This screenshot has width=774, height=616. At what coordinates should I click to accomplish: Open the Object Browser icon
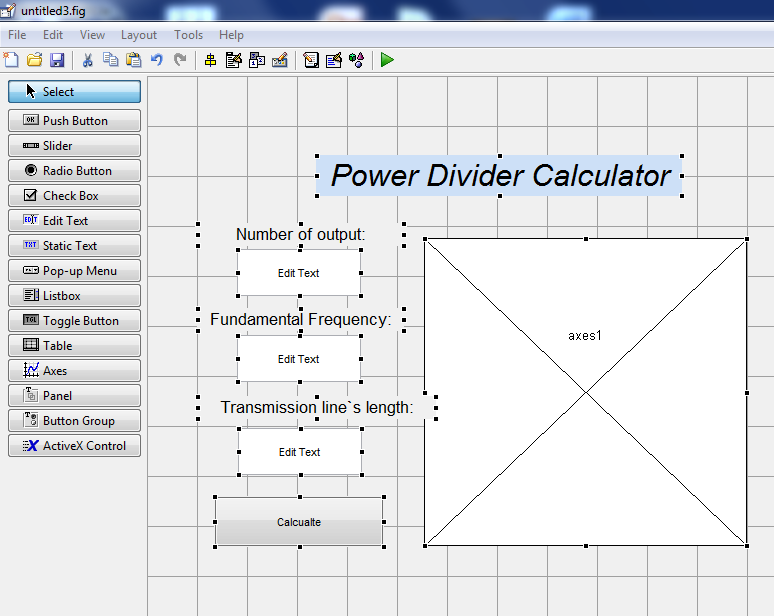(356, 60)
